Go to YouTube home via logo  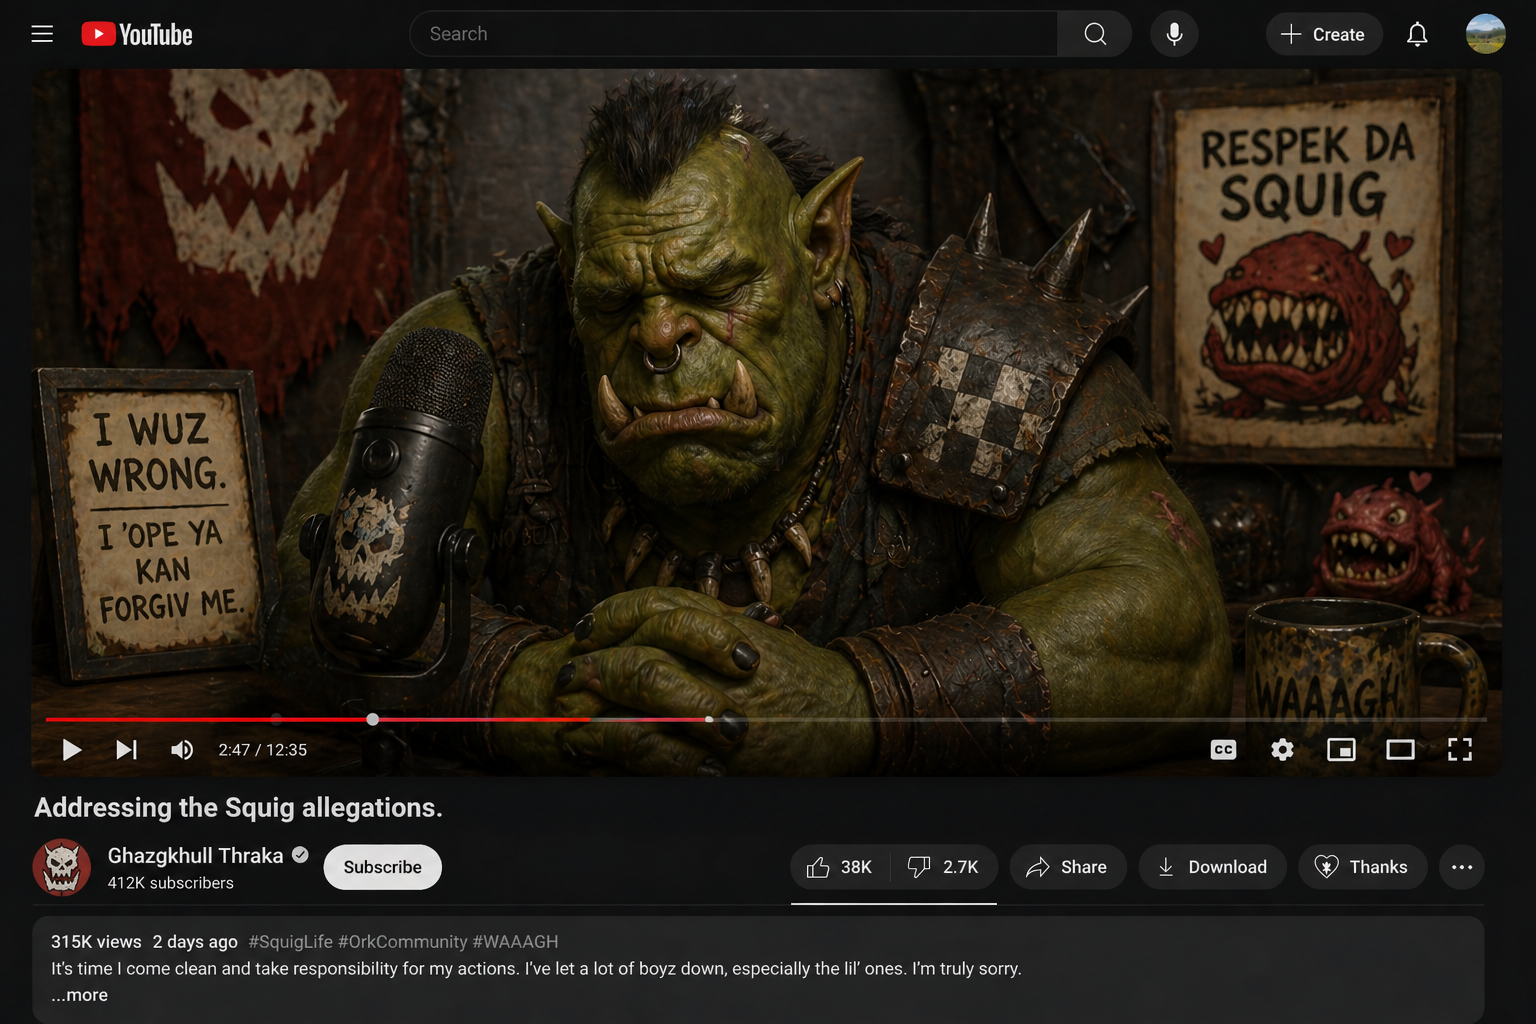pos(137,34)
